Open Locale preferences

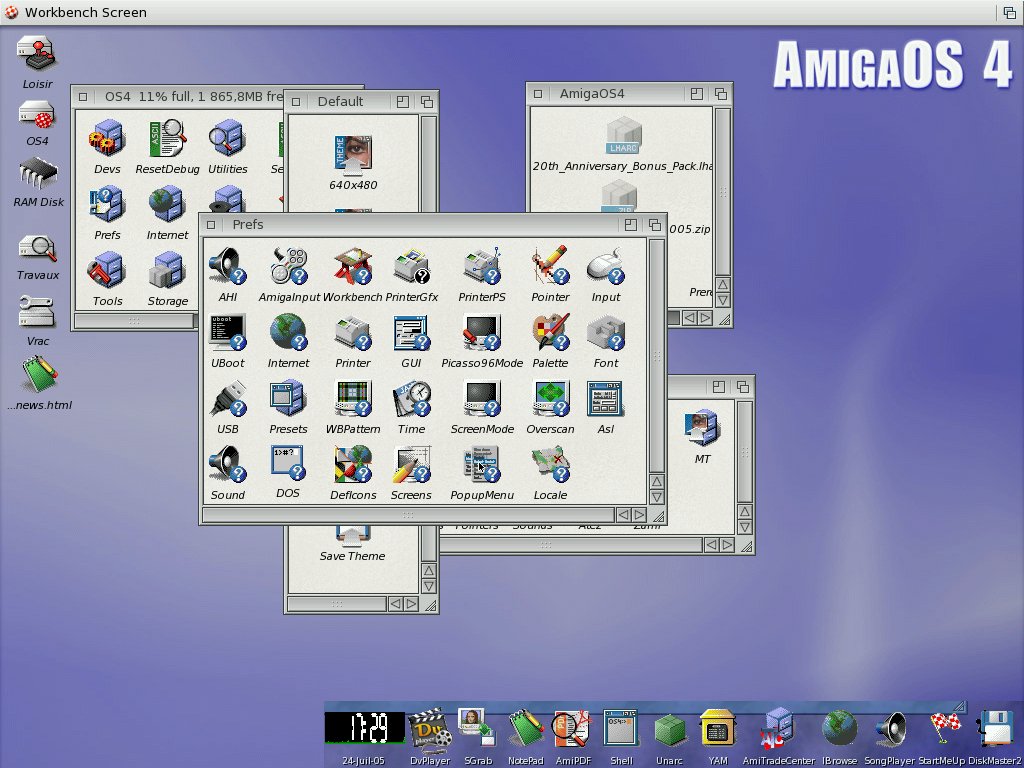click(551, 465)
